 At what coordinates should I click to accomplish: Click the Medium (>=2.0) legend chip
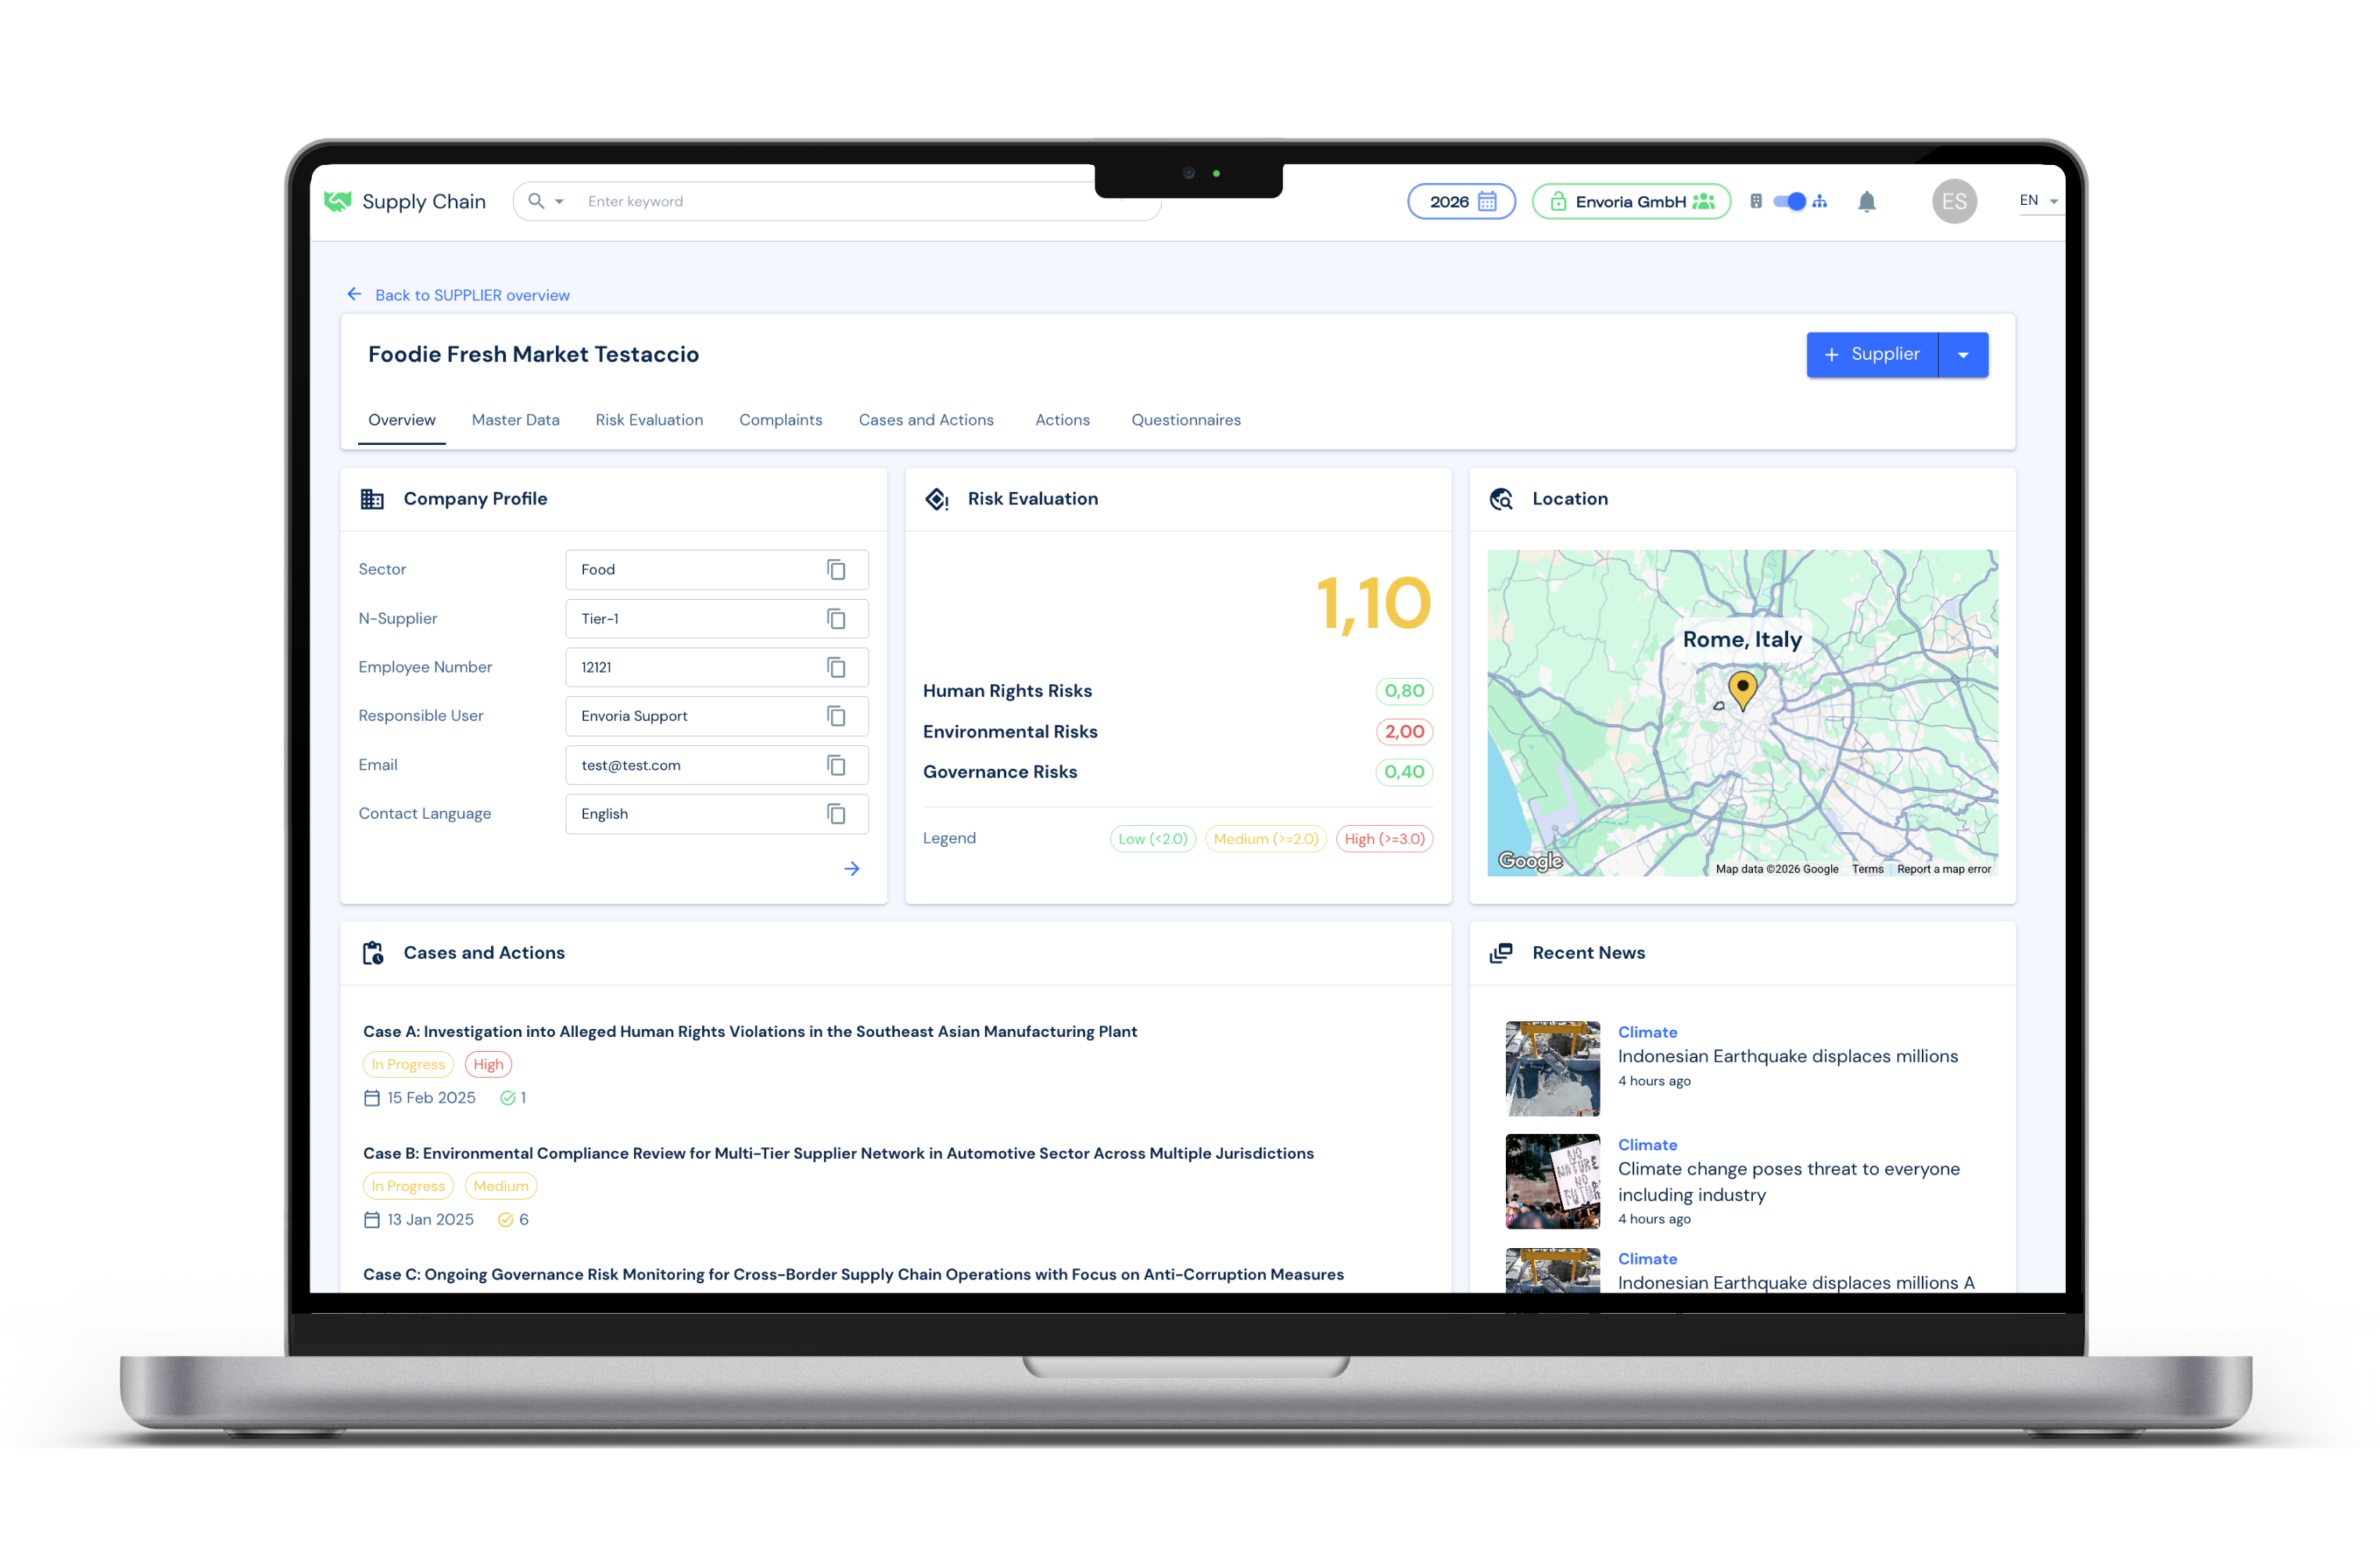1266,839
